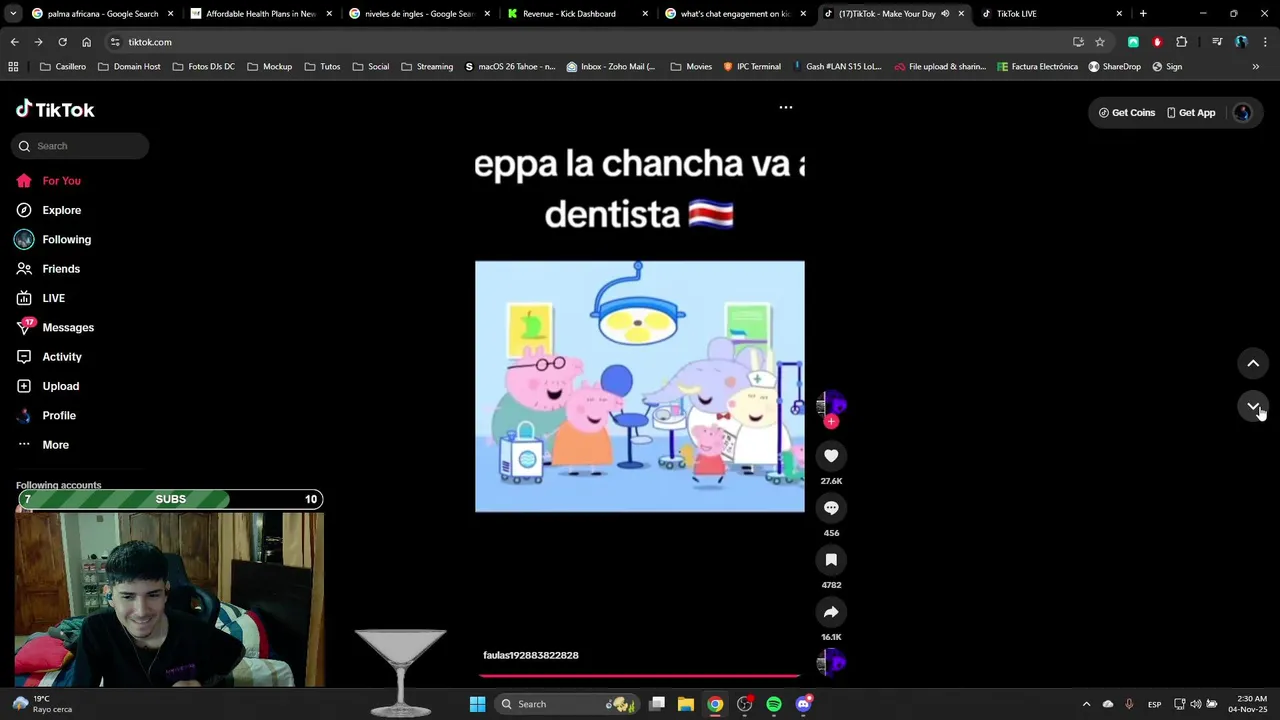The image size is (1280, 720).
Task: Switch to the what's chat engagement tab
Action: click(x=735, y=14)
